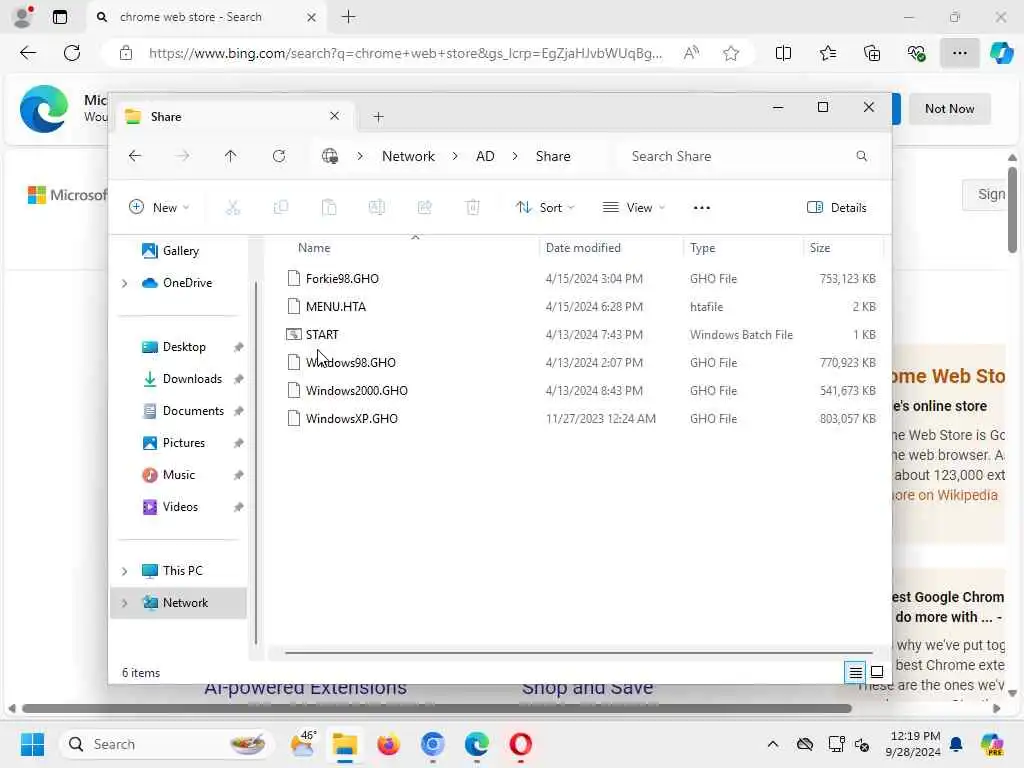Click Edge page horizontal scrollbar
1024x768 pixels.
pos(436,709)
